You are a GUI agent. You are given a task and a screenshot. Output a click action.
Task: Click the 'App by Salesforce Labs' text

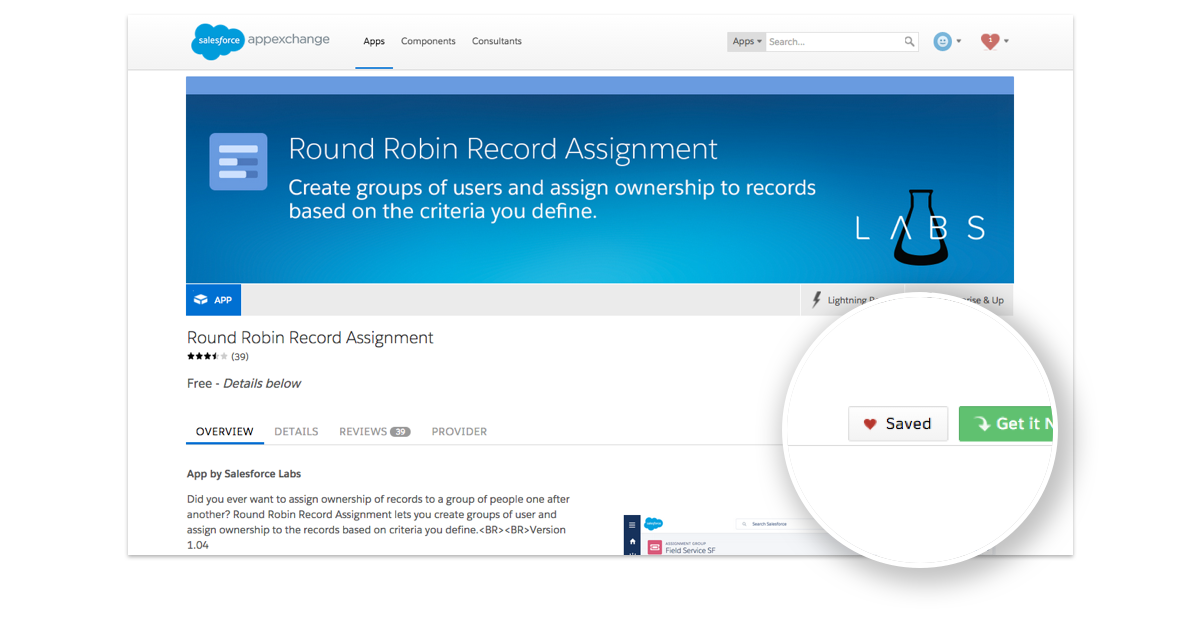[x=244, y=474]
